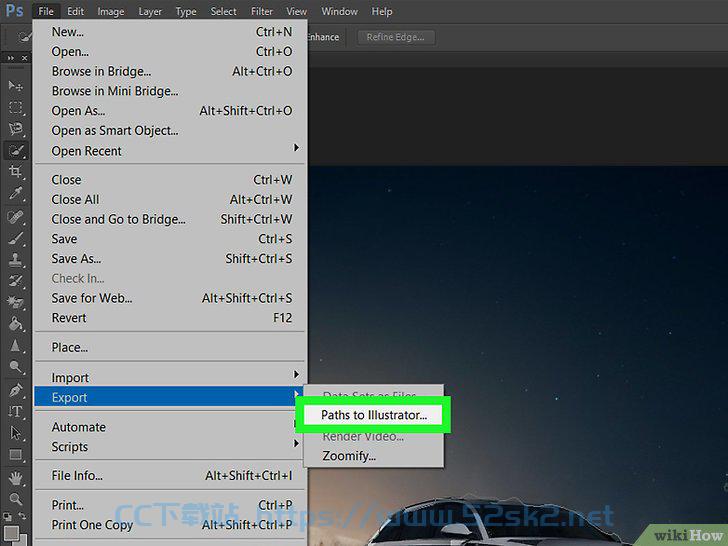The width and height of the screenshot is (728, 546).
Task: Select the Rectangle shape tool
Action: click(x=15, y=454)
